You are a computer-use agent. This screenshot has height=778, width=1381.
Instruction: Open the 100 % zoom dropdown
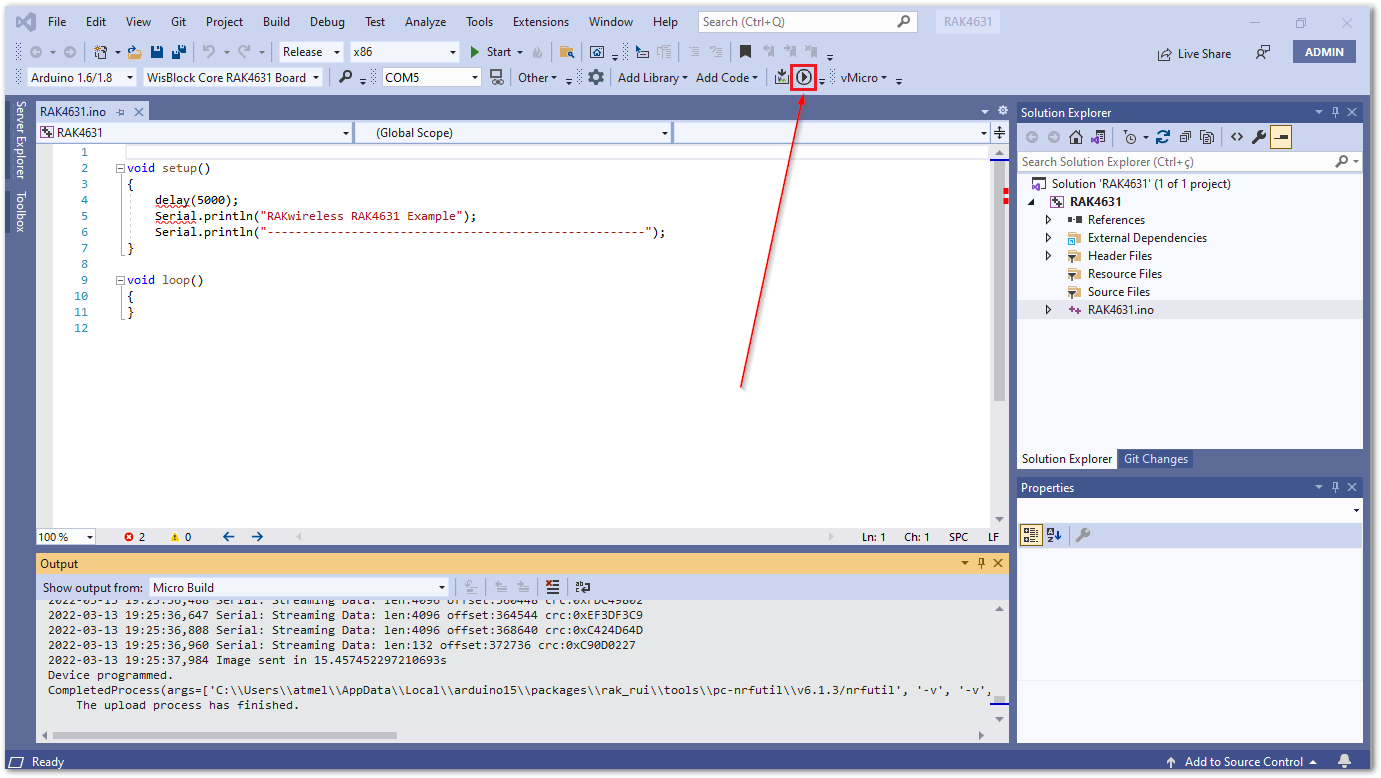pyautogui.click(x=66, y=537)
